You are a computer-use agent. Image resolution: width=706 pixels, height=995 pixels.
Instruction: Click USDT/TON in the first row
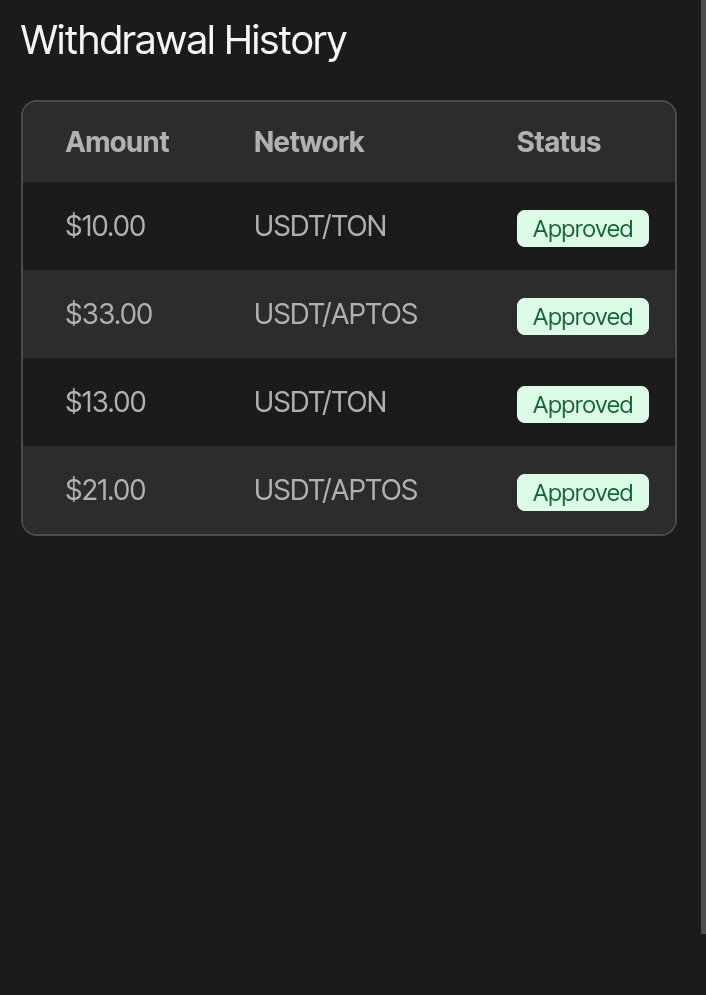pos(320,226)
